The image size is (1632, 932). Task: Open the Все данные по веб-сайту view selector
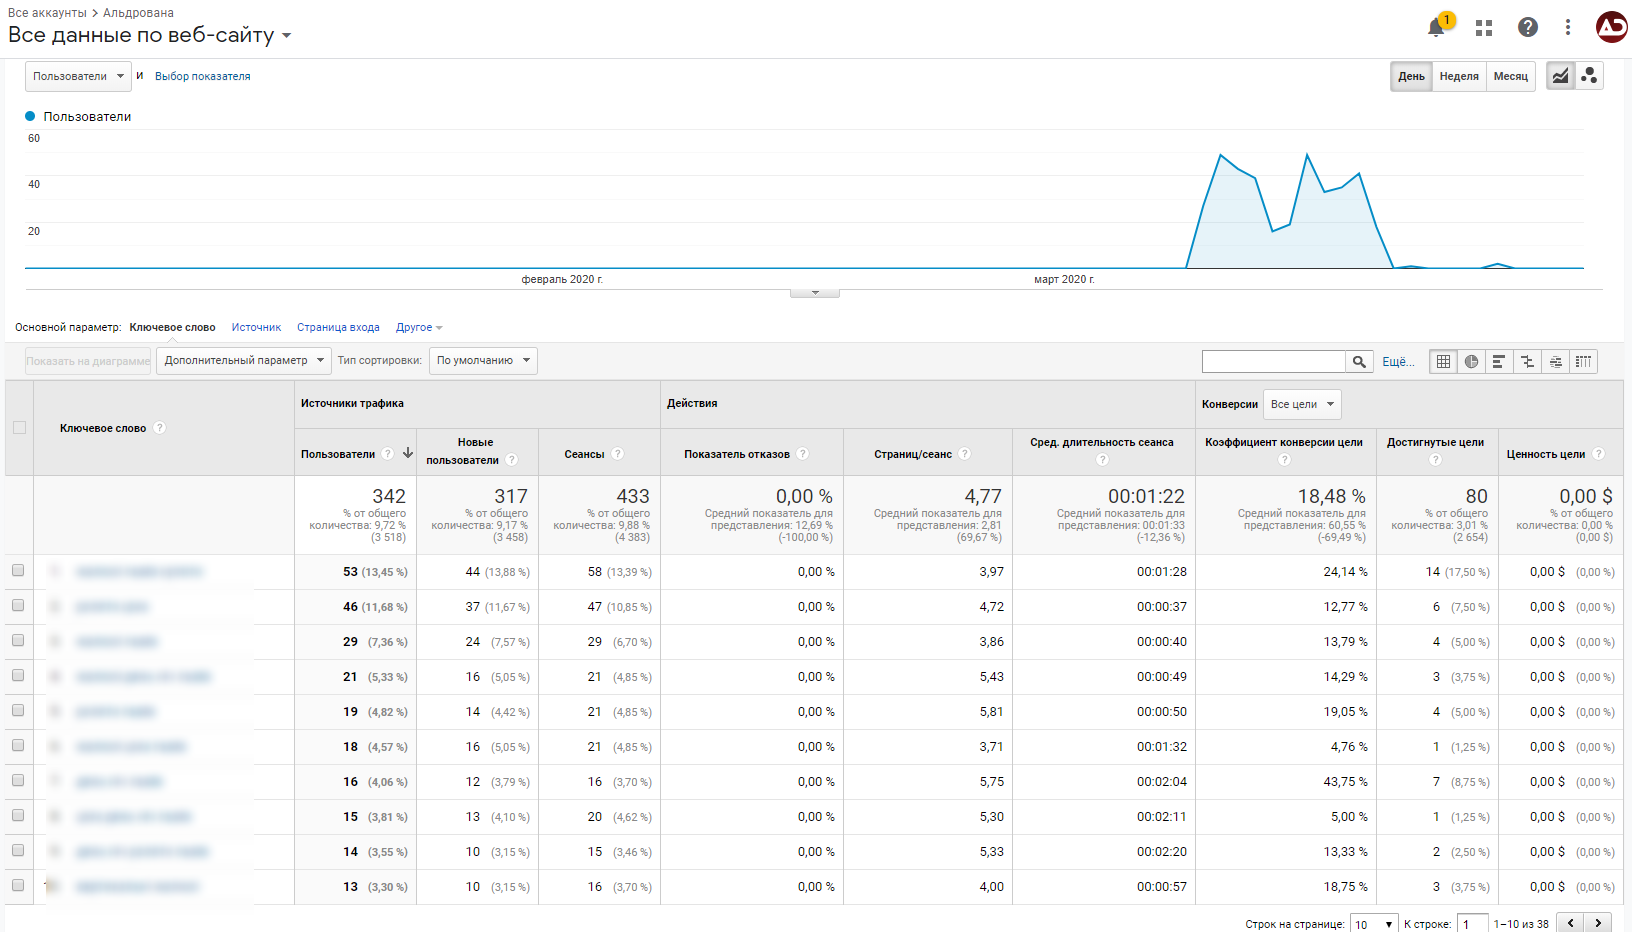coord(150,35)
